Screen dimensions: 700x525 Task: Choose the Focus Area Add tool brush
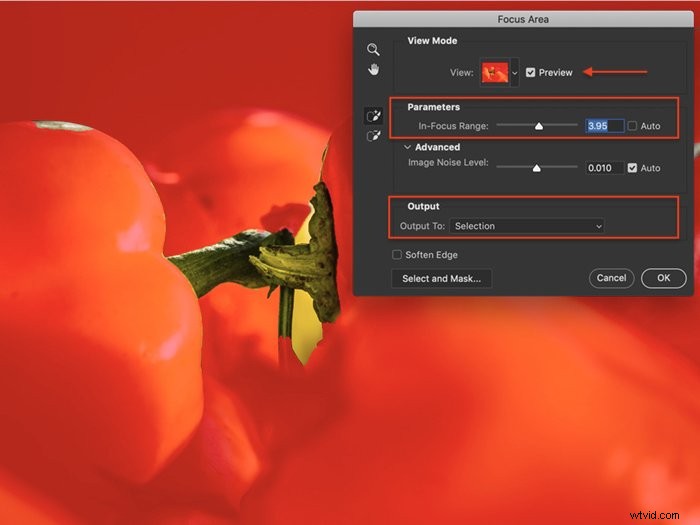[x=374, y=116]
